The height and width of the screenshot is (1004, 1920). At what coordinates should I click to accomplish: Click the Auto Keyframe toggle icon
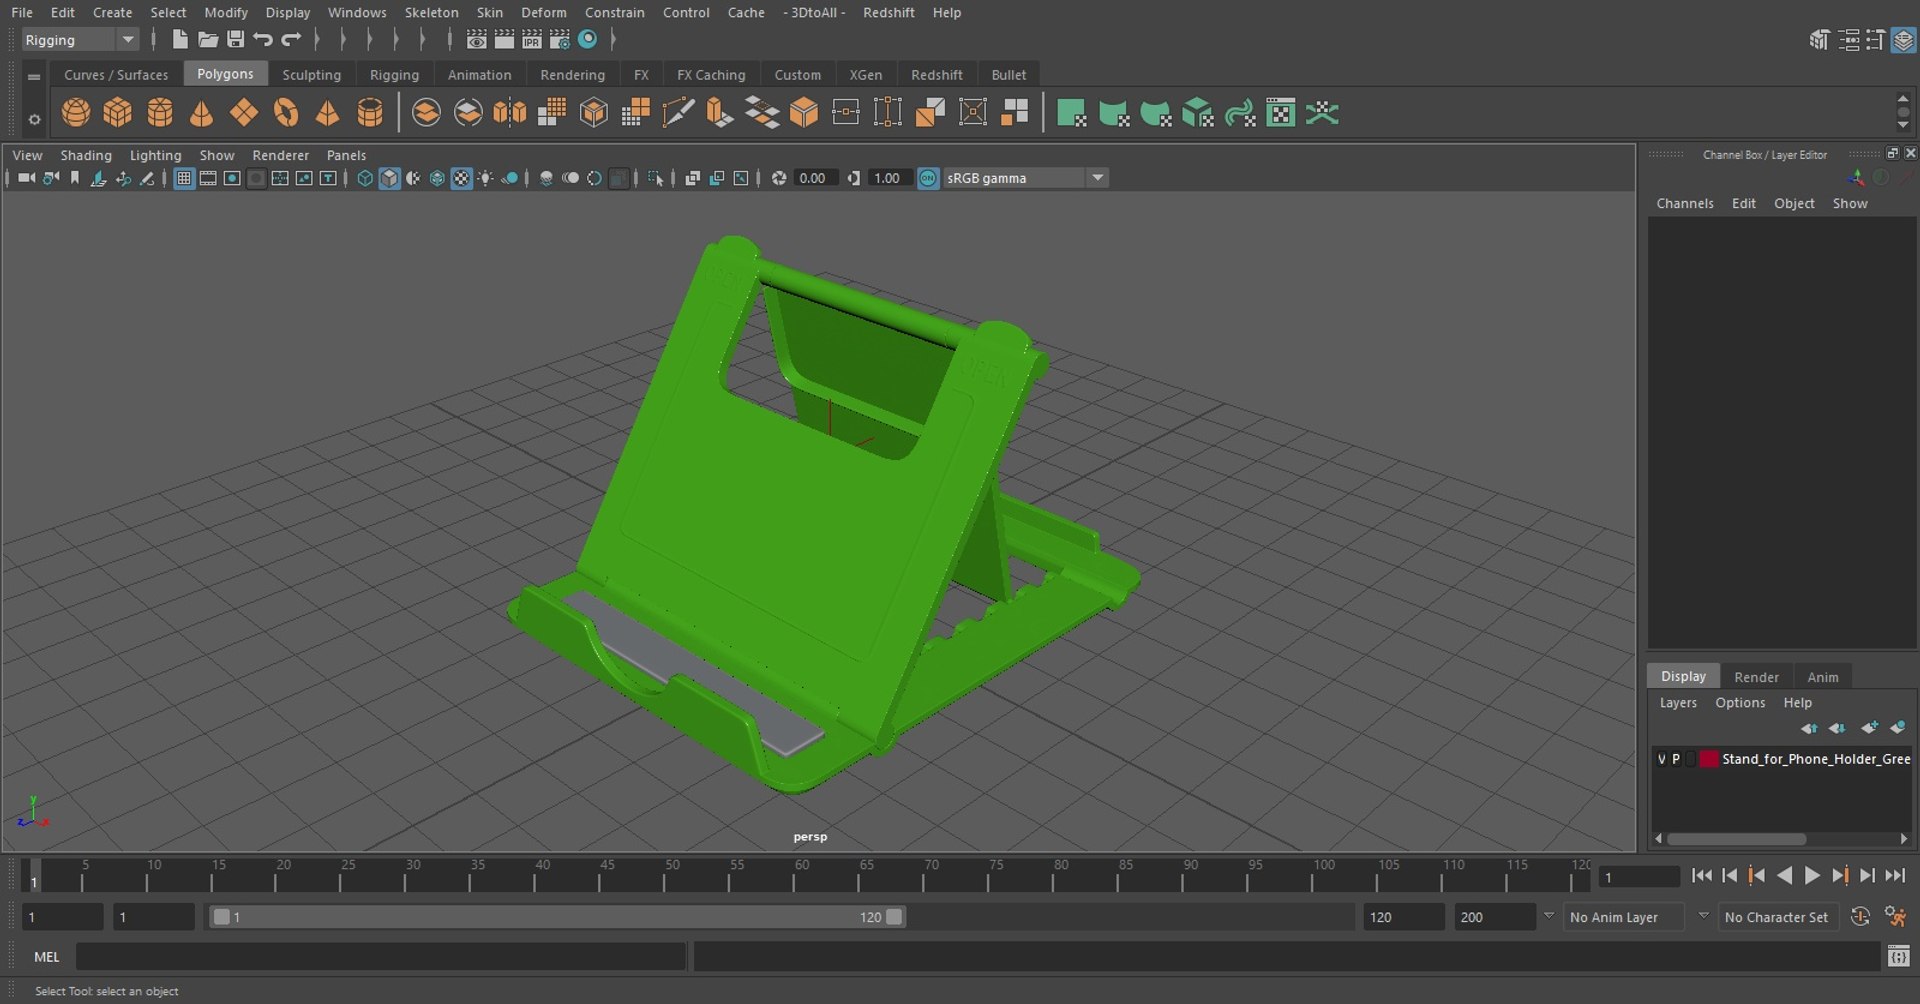tap(1860, 916)
